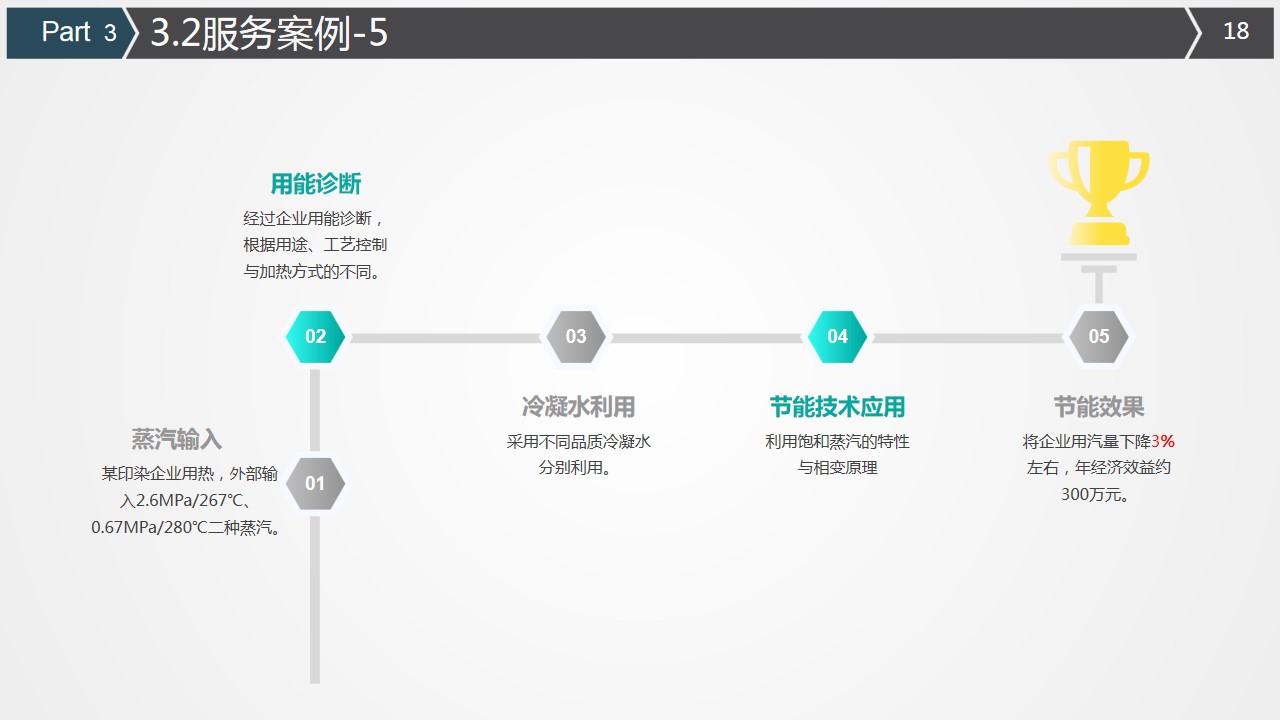Screen dimensions: 1280x720
Task: Click the vertical line below hexagon 01
Action: [x=315, y=600]
